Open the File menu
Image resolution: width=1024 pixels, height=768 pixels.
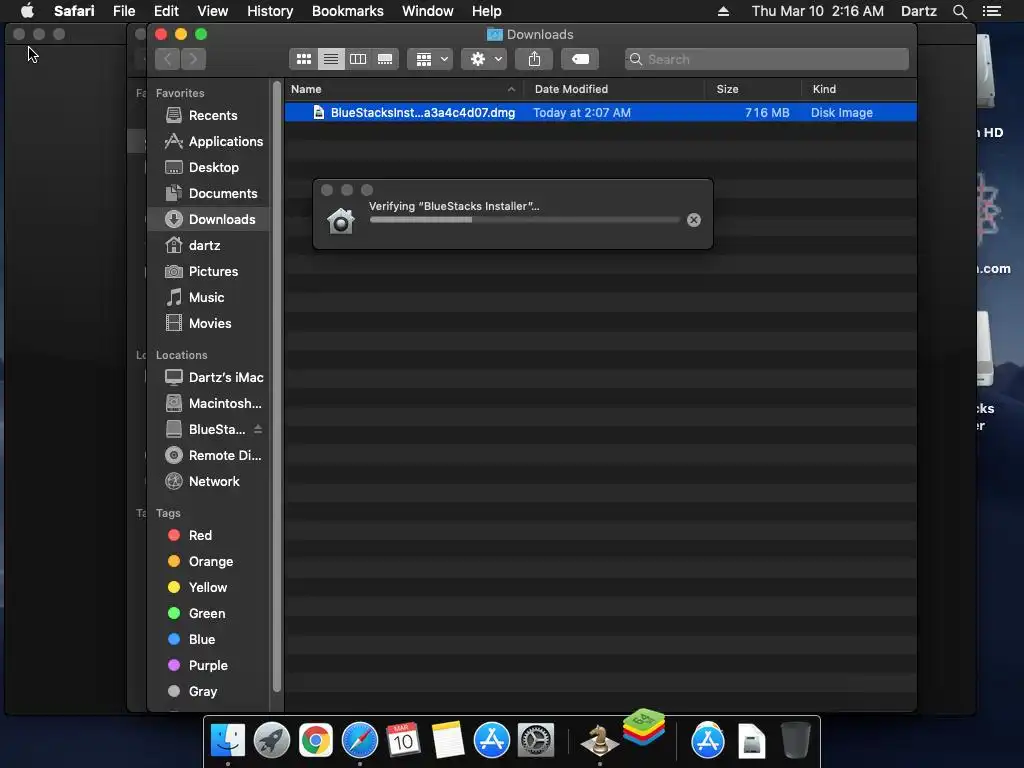click(x=124, y=11)
